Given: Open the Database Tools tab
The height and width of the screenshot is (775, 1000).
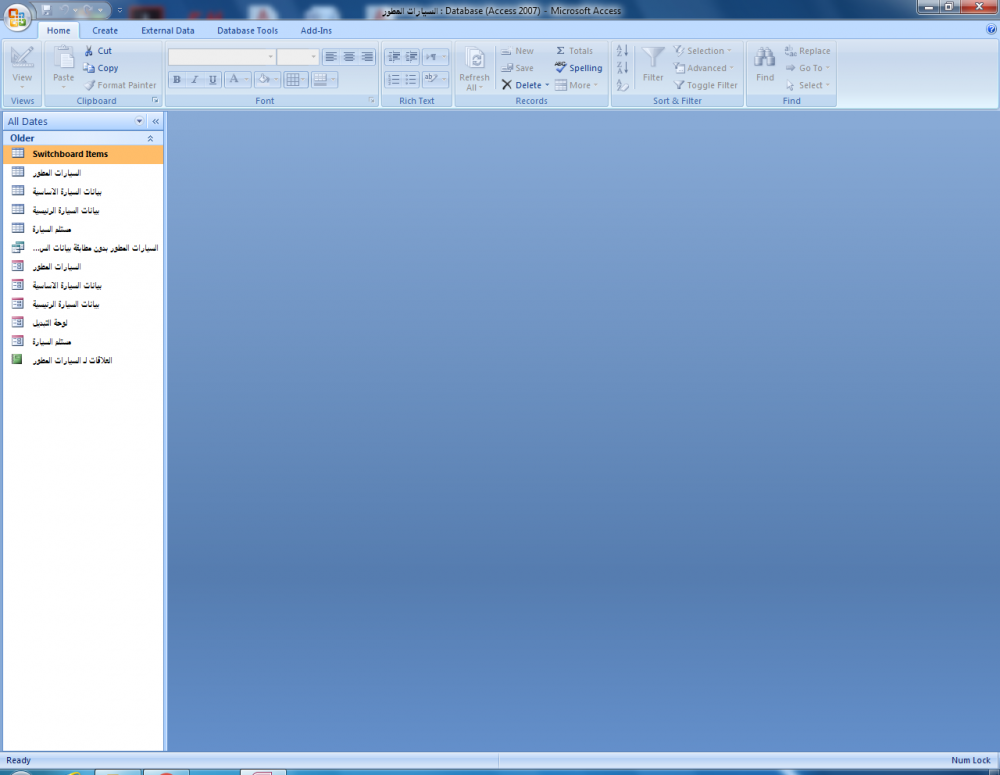Looking at the screenshot, I should (247, 30).
